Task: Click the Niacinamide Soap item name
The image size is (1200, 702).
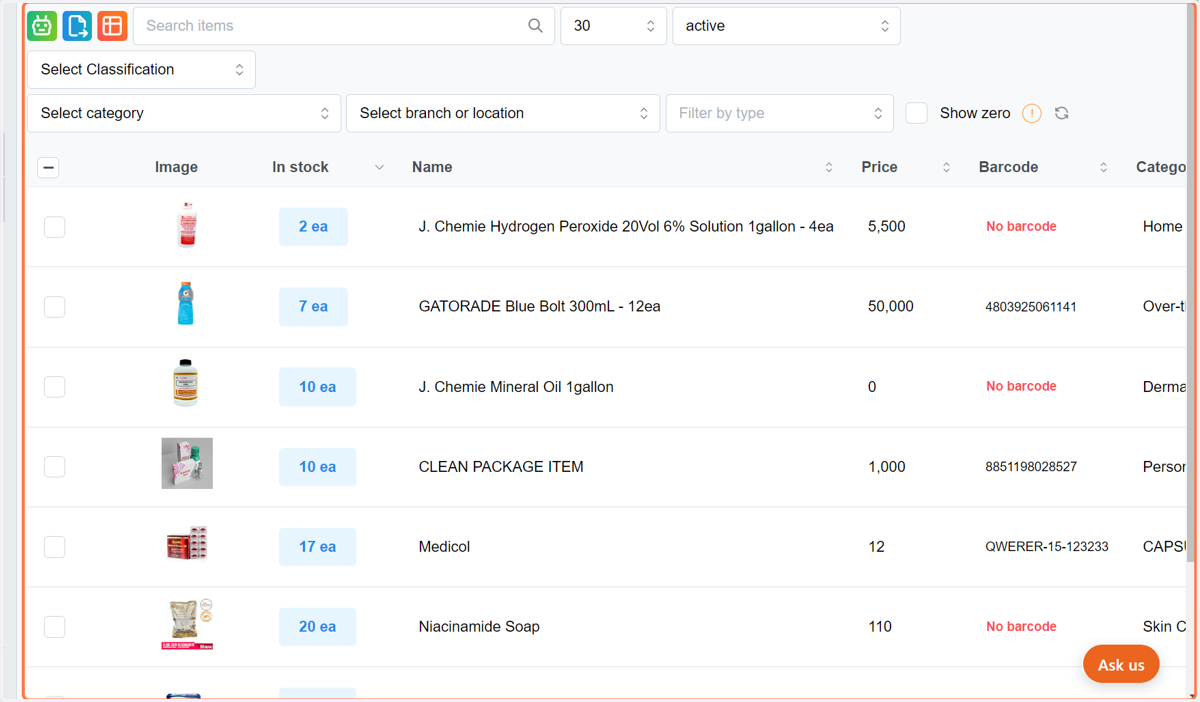Action: point(479,627)
